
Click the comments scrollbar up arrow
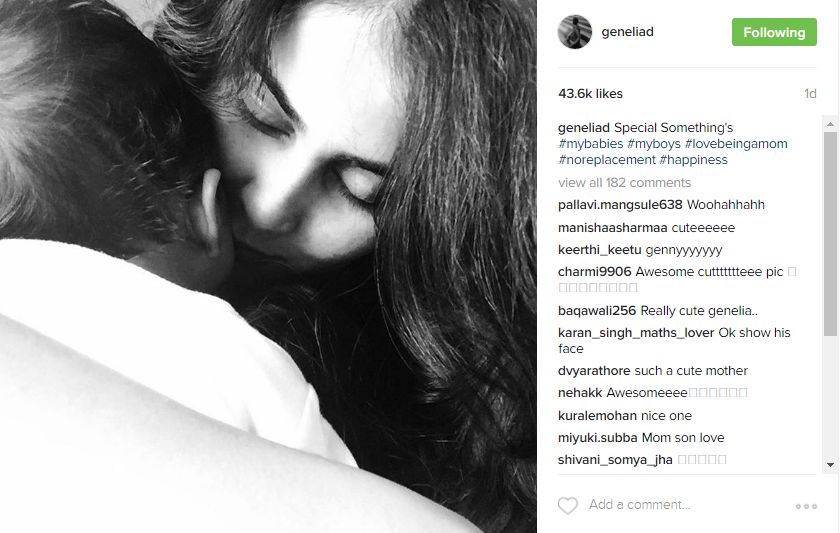830,124
